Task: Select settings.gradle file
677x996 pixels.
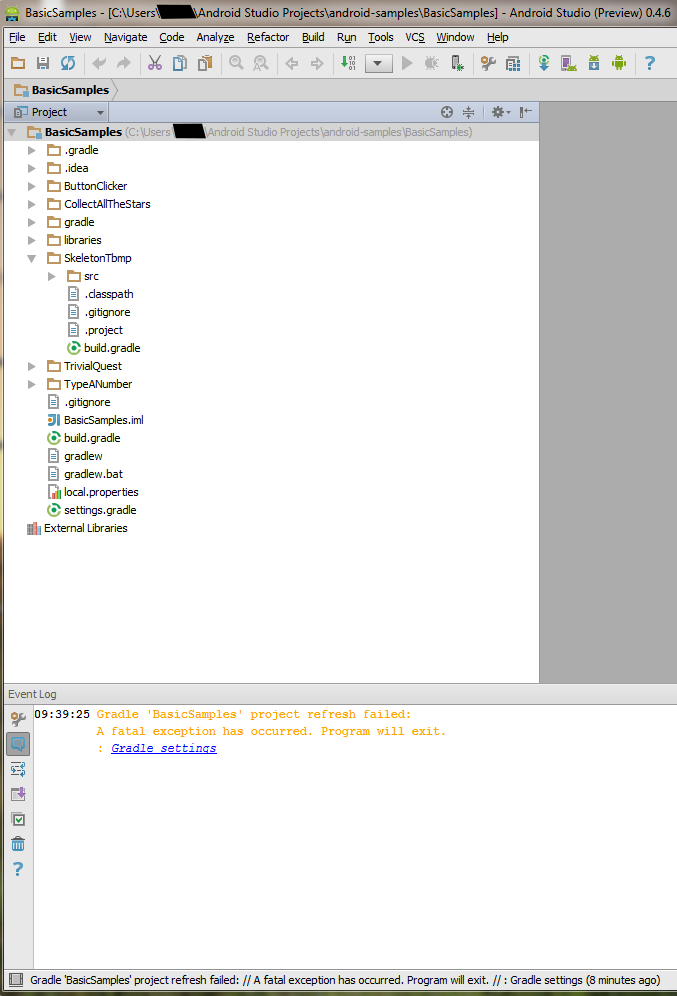Action: (100, 510)
